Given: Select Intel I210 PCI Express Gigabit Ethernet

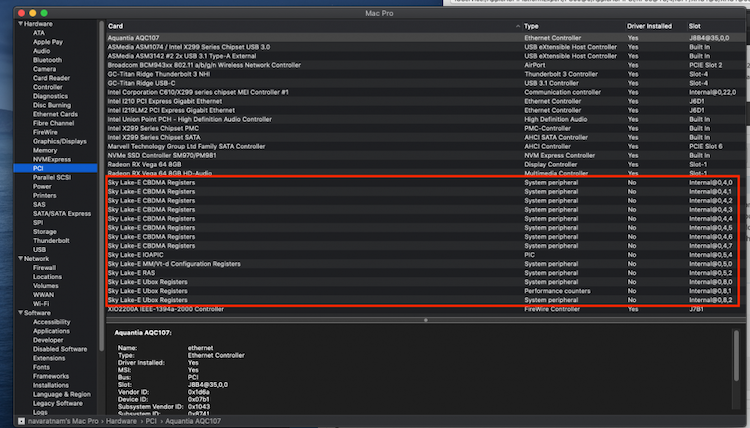Looking at the screenshot, I should (x=425, y=101).
